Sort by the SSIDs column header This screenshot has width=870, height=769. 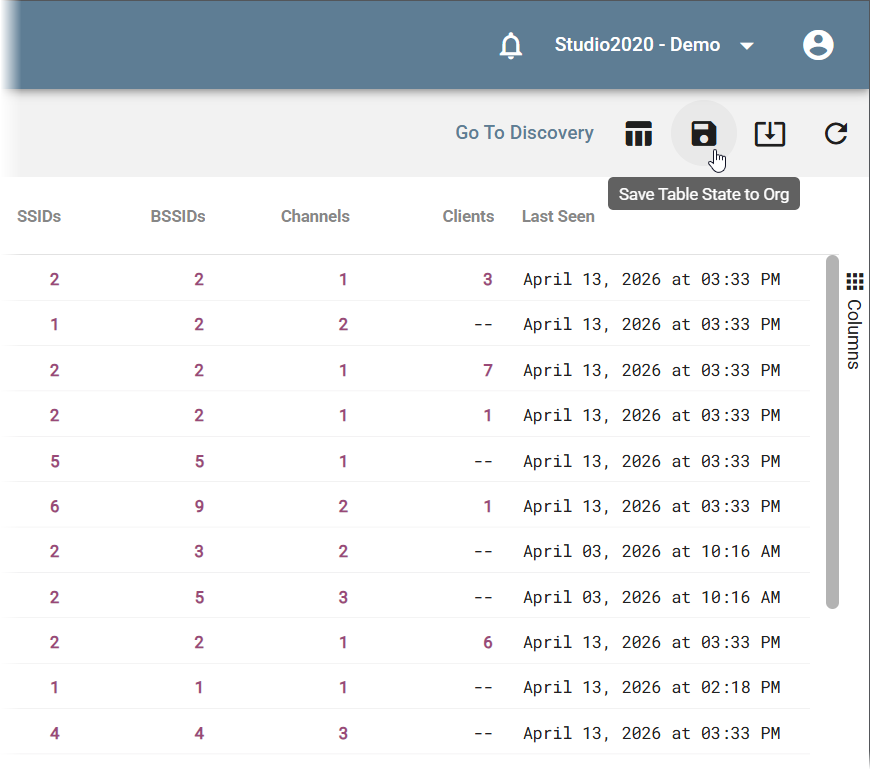(x=39, y=216)
